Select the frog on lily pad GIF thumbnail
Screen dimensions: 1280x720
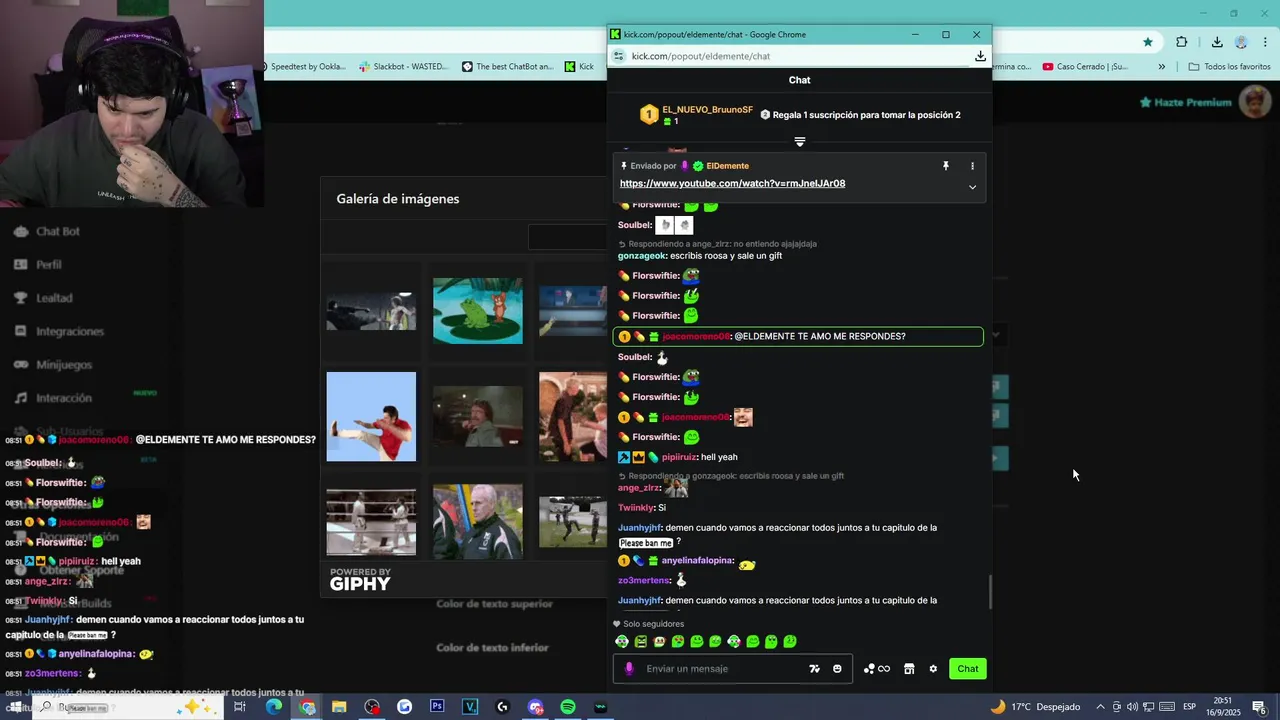click(477, 311)
